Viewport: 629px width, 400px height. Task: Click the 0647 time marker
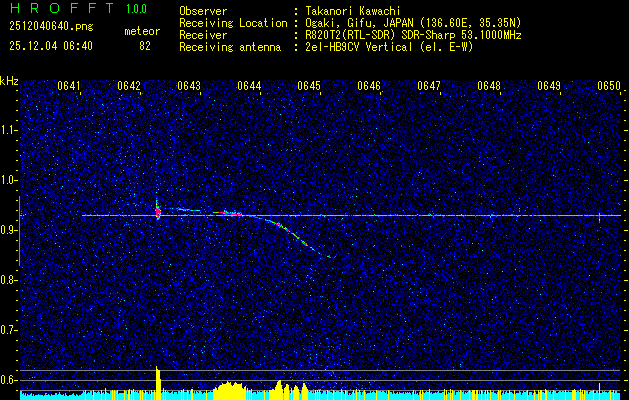click(429, 86)
